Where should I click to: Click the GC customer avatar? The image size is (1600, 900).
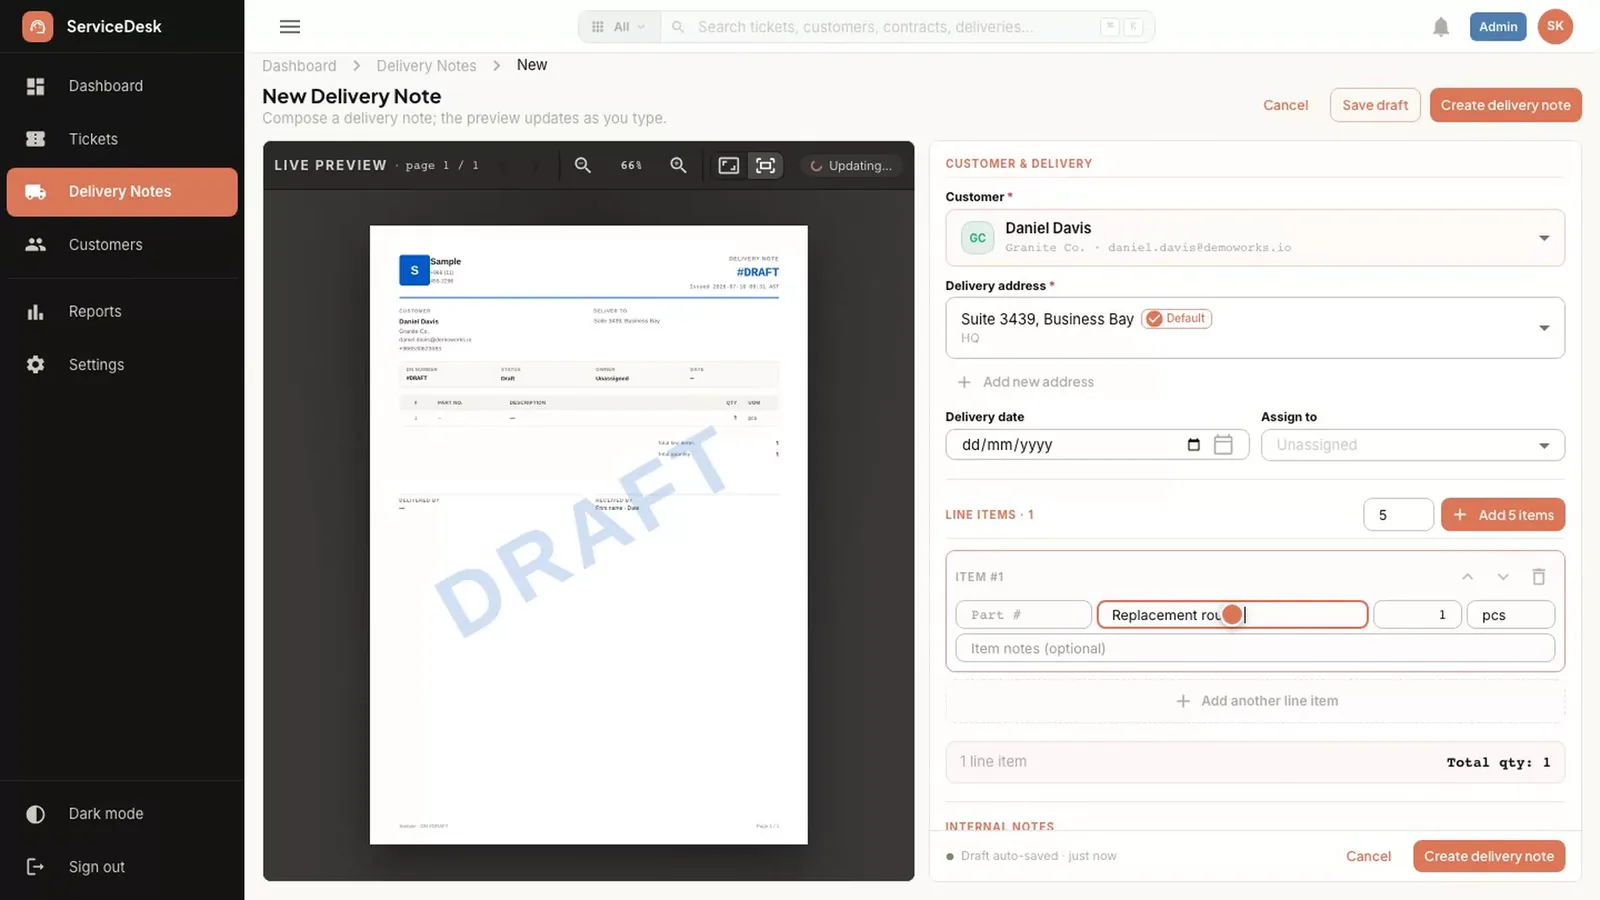pos(977,238)
